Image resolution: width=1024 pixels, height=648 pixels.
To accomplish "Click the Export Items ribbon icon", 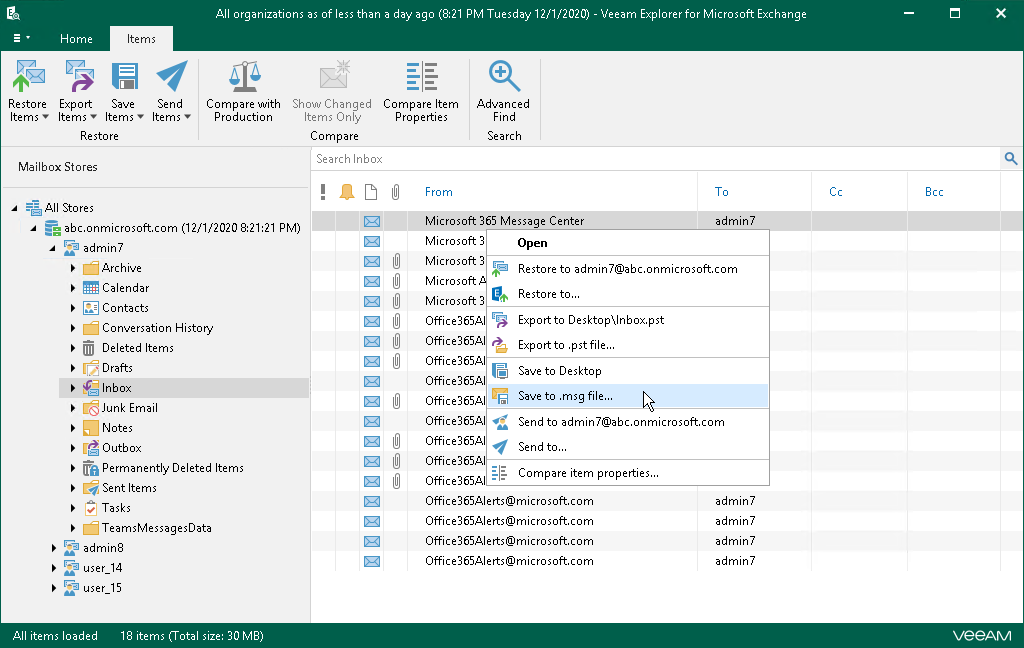I will coord(76,78).
